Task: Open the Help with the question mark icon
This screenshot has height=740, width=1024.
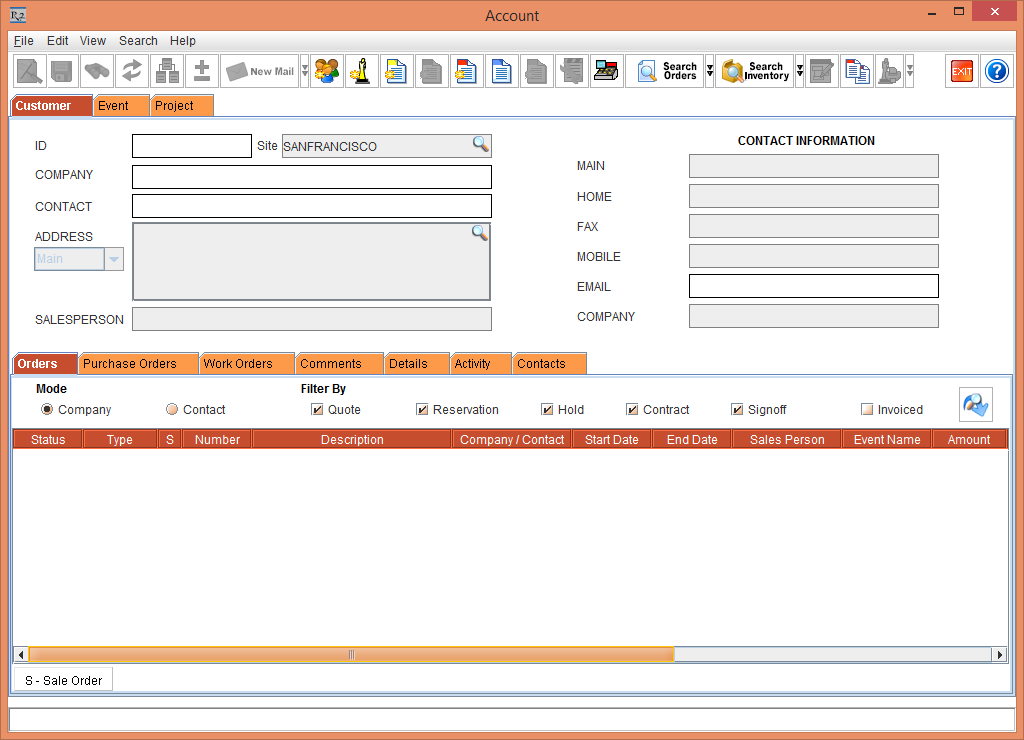Action: click(x=996, y=71)
